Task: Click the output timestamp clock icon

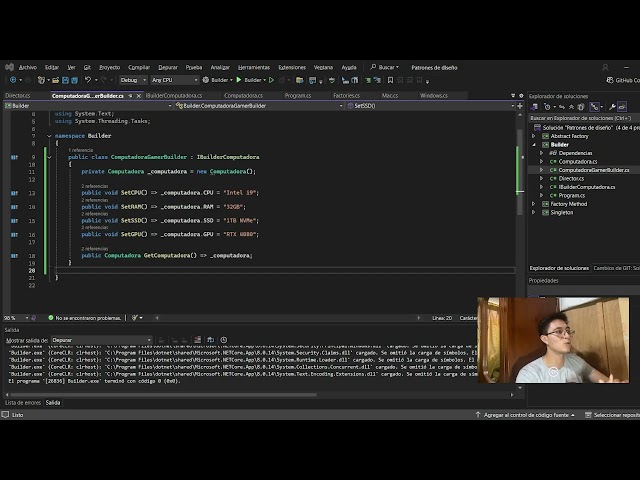Action: [224, 340]
